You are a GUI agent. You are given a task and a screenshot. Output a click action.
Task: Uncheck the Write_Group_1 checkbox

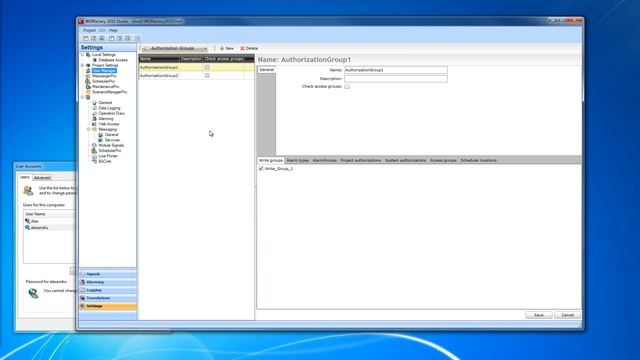coord(261,169)
